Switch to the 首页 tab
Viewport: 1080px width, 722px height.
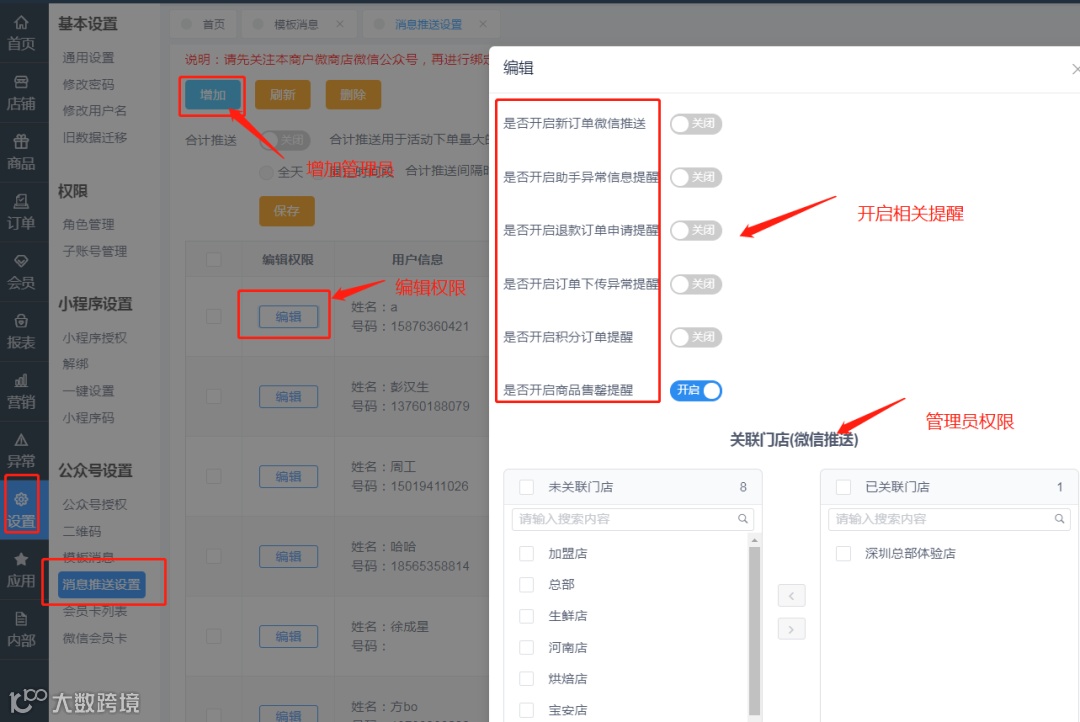(x=203, y=24)
